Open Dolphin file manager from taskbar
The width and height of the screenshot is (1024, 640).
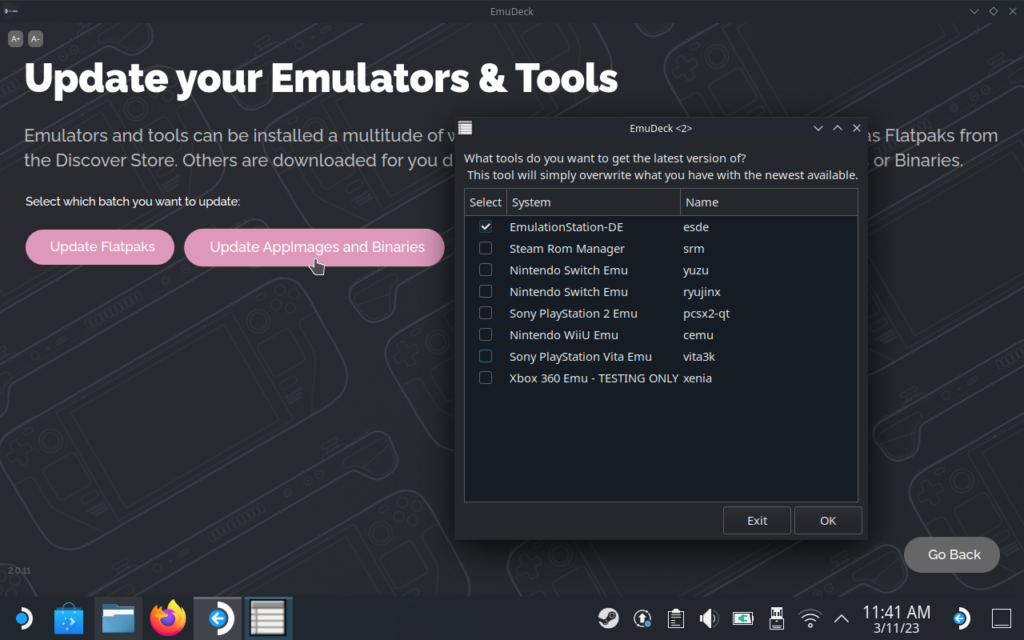118,618
